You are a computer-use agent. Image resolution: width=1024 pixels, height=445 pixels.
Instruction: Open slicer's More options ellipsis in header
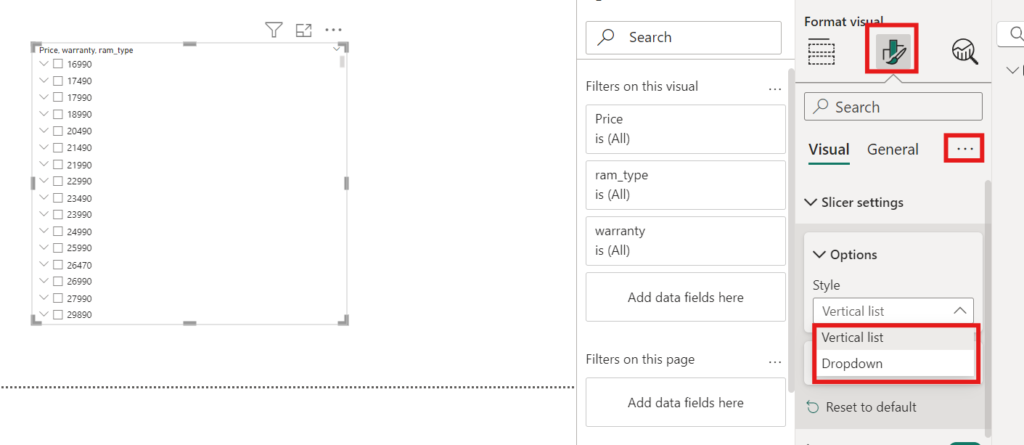tap(333, 29)
